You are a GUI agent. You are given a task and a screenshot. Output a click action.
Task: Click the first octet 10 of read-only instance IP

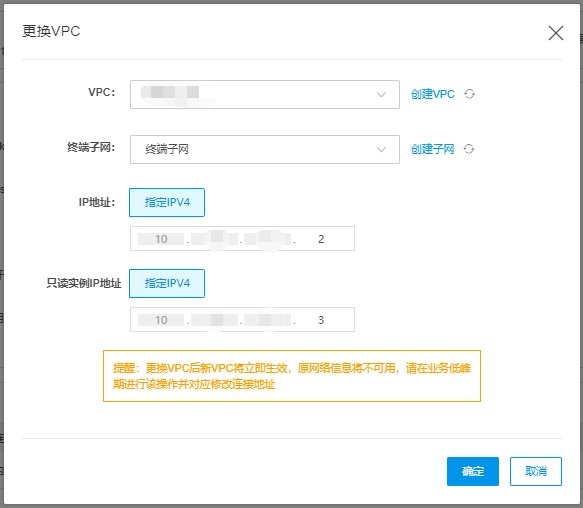pos(161,320)
